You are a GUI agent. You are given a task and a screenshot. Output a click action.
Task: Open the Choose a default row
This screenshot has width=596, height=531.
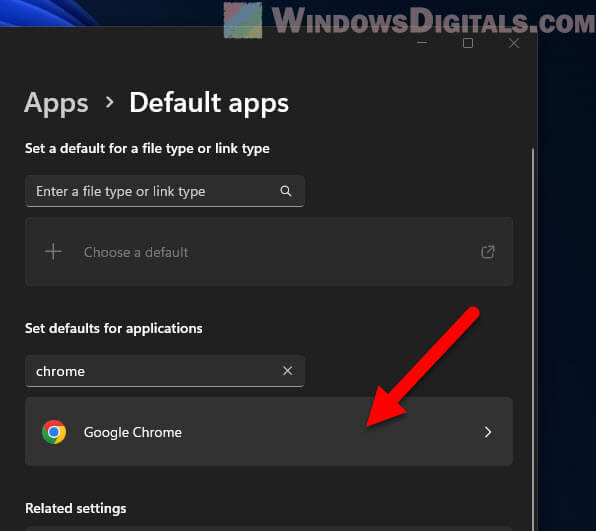269,252
